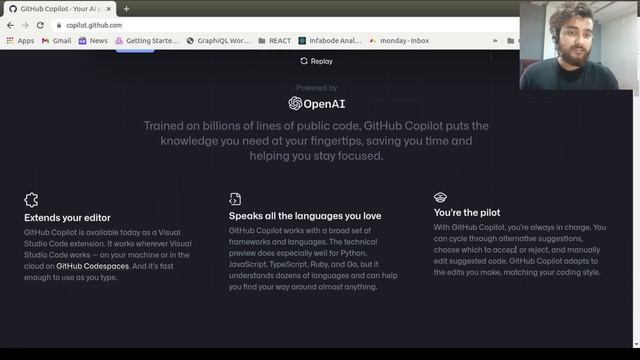This screenshot has width=640, height=360.
Task: Open the GraphiQL Wor... bookmark
Action: [x=218, y=41]
